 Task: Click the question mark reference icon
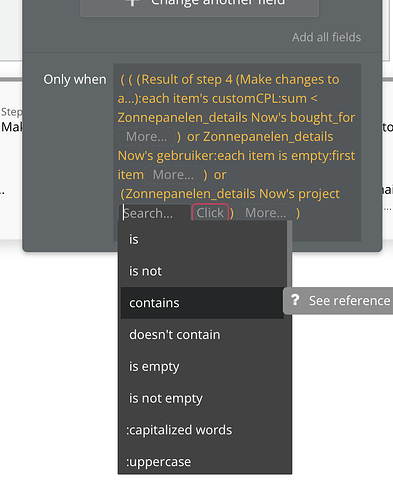click(x=295, y=300)
